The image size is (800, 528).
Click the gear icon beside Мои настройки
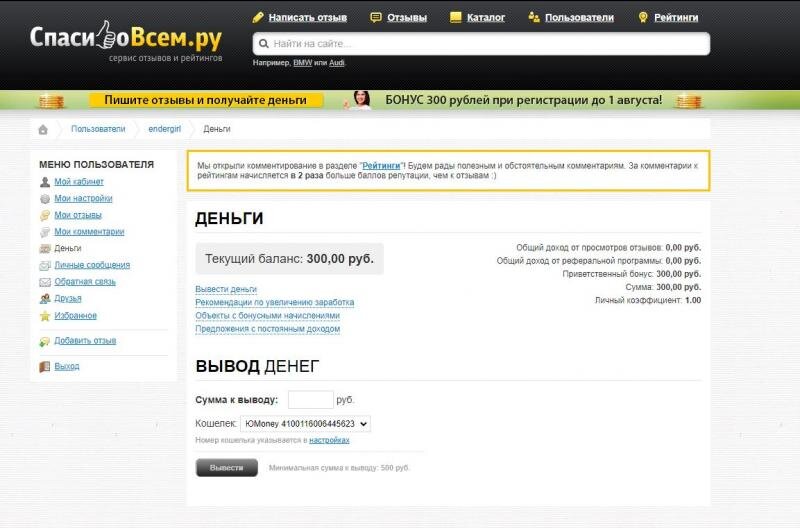tap(45, 199)
